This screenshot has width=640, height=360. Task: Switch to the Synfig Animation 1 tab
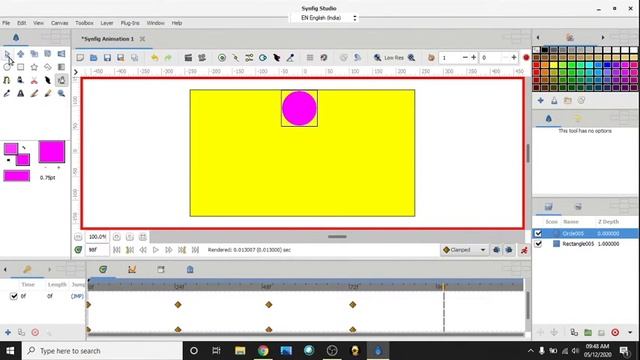[x=107, y=39]
